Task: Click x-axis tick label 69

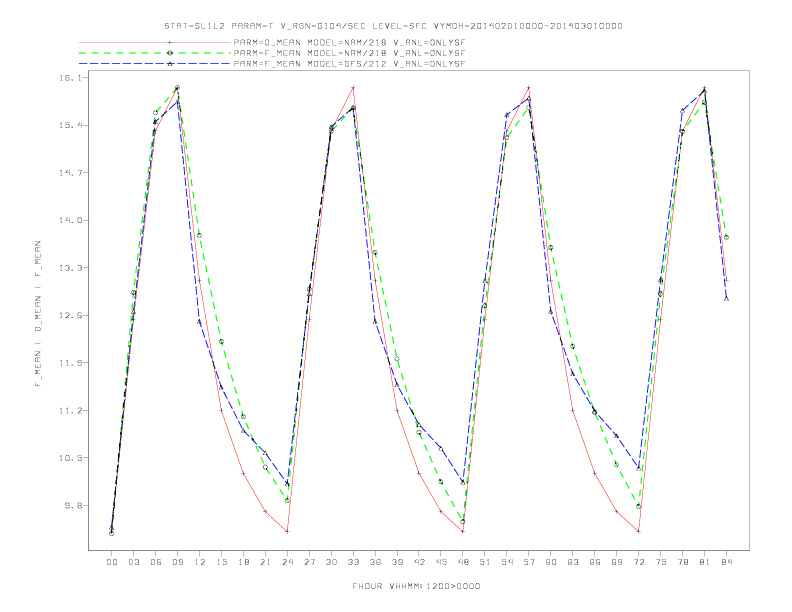Action: (x=617, y=562)
